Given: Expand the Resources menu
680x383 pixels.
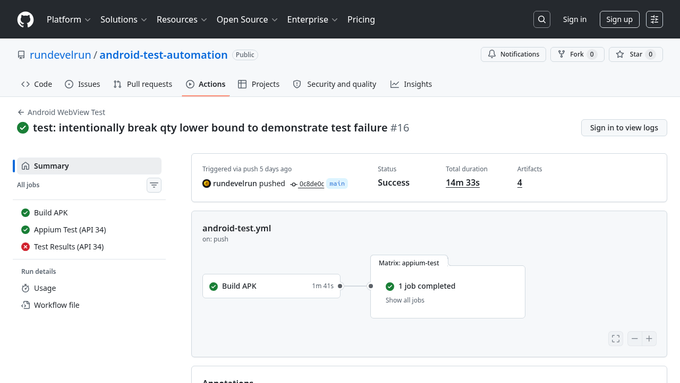Looking at the screenshot, I should [182, 20].
